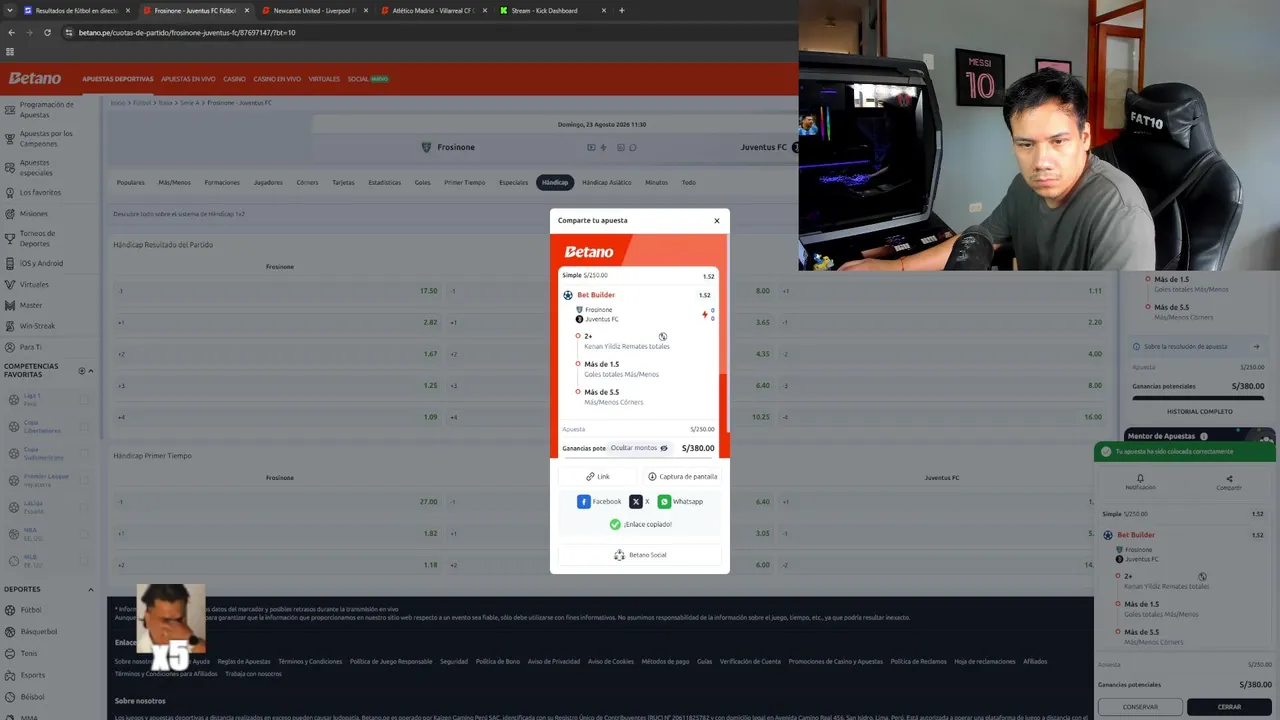Switch to Córners market tab

[307, 182]
